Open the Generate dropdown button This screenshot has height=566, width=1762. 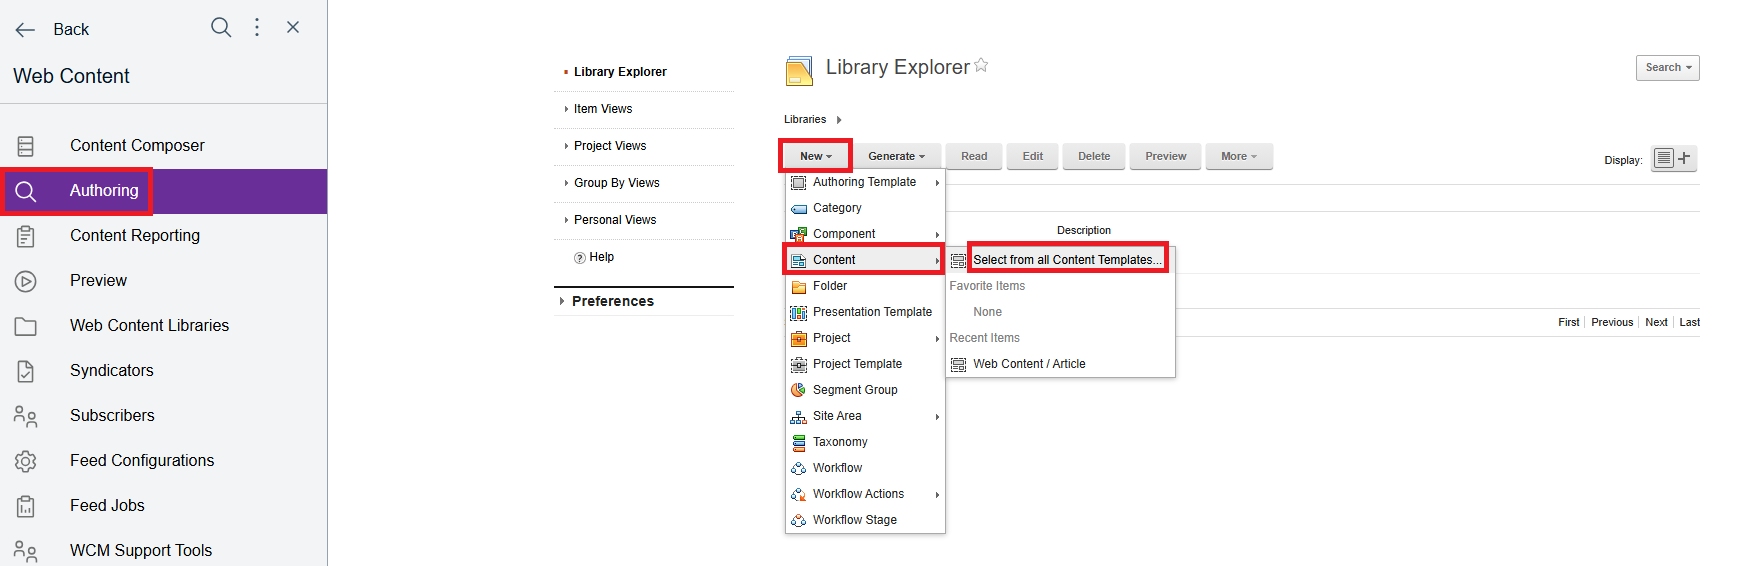[x=896, y=156]
